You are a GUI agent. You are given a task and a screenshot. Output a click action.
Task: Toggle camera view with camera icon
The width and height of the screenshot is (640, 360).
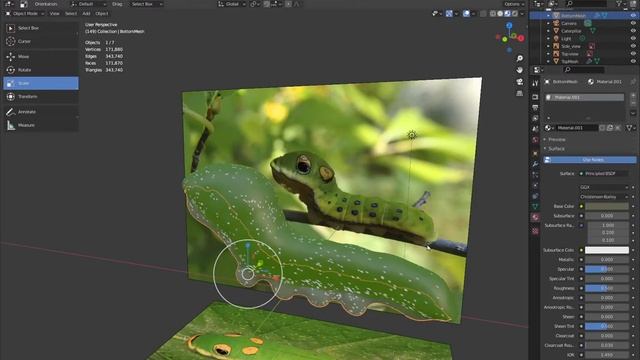(520, 82)
